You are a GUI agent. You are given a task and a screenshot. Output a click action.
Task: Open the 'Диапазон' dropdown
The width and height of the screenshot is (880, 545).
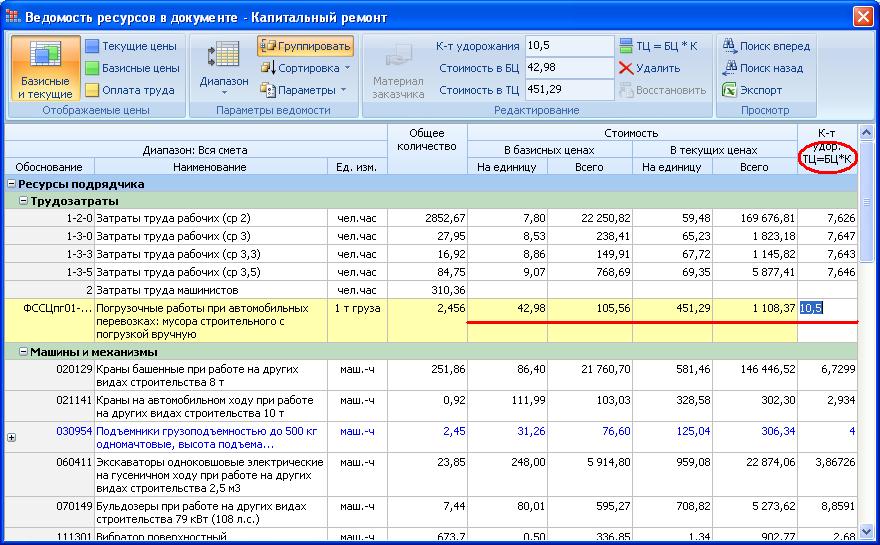[x=224, y=66]
